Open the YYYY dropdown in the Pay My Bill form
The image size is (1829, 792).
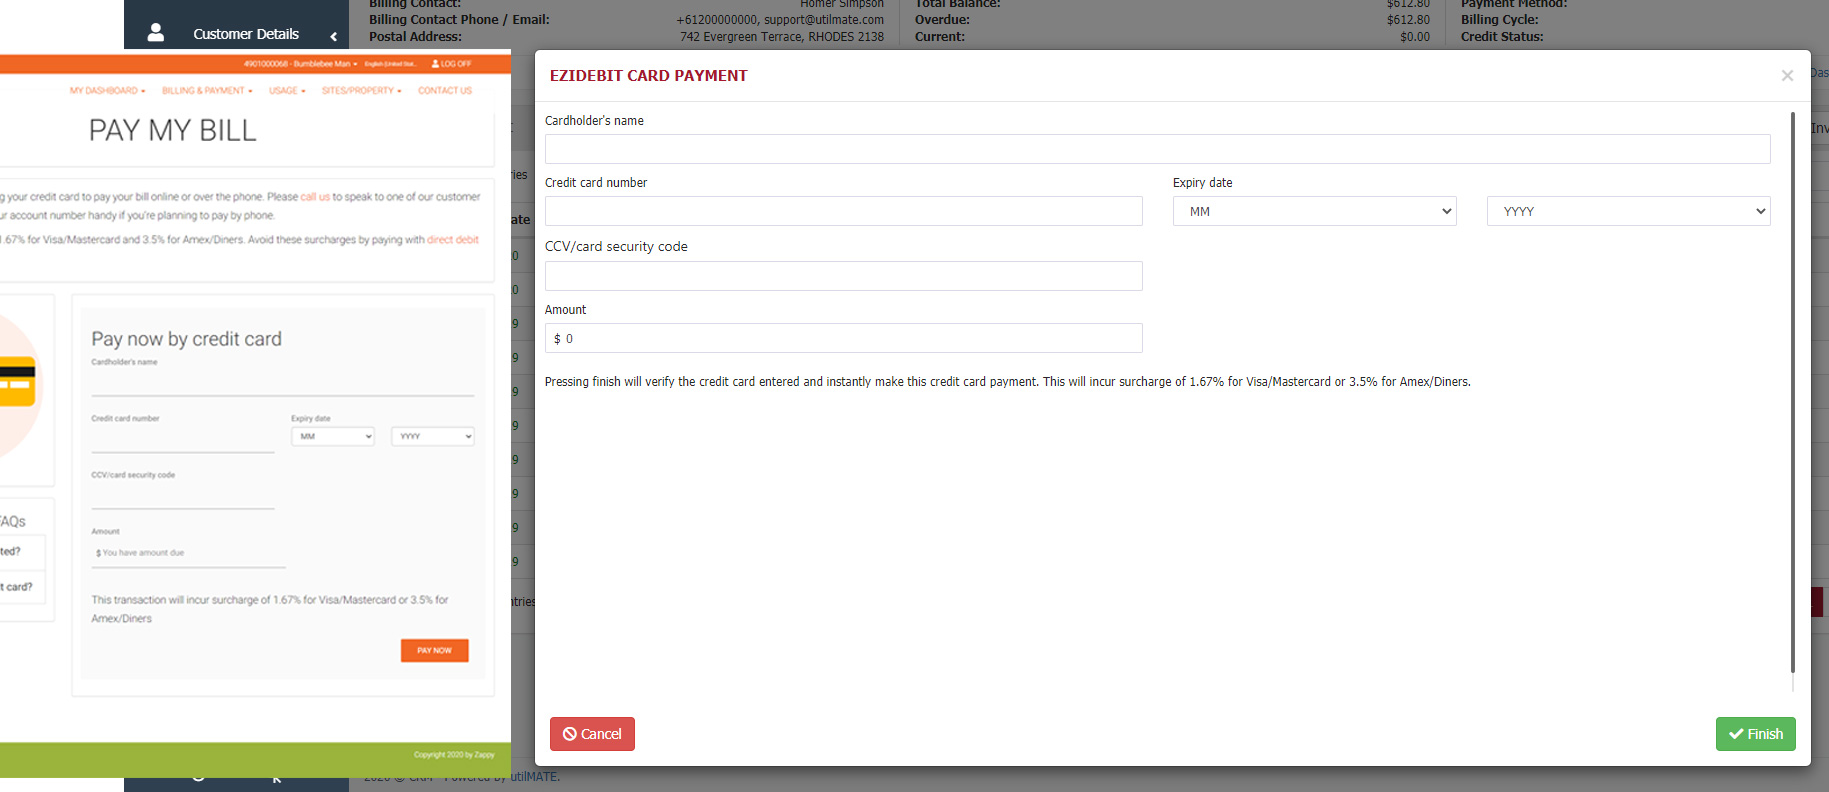[432, 436]
